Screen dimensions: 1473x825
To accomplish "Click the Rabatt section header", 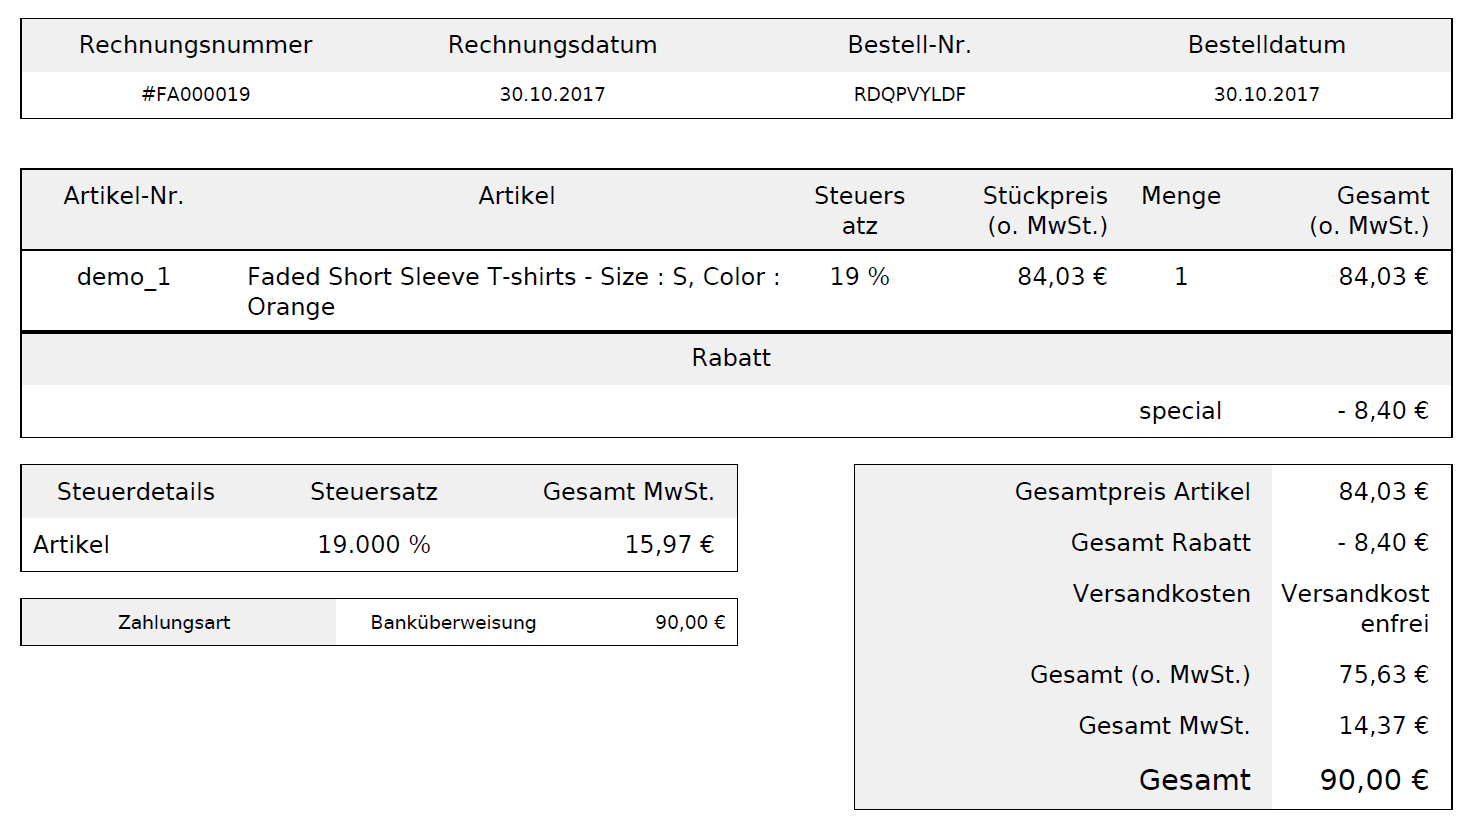I will coord(731,358).
